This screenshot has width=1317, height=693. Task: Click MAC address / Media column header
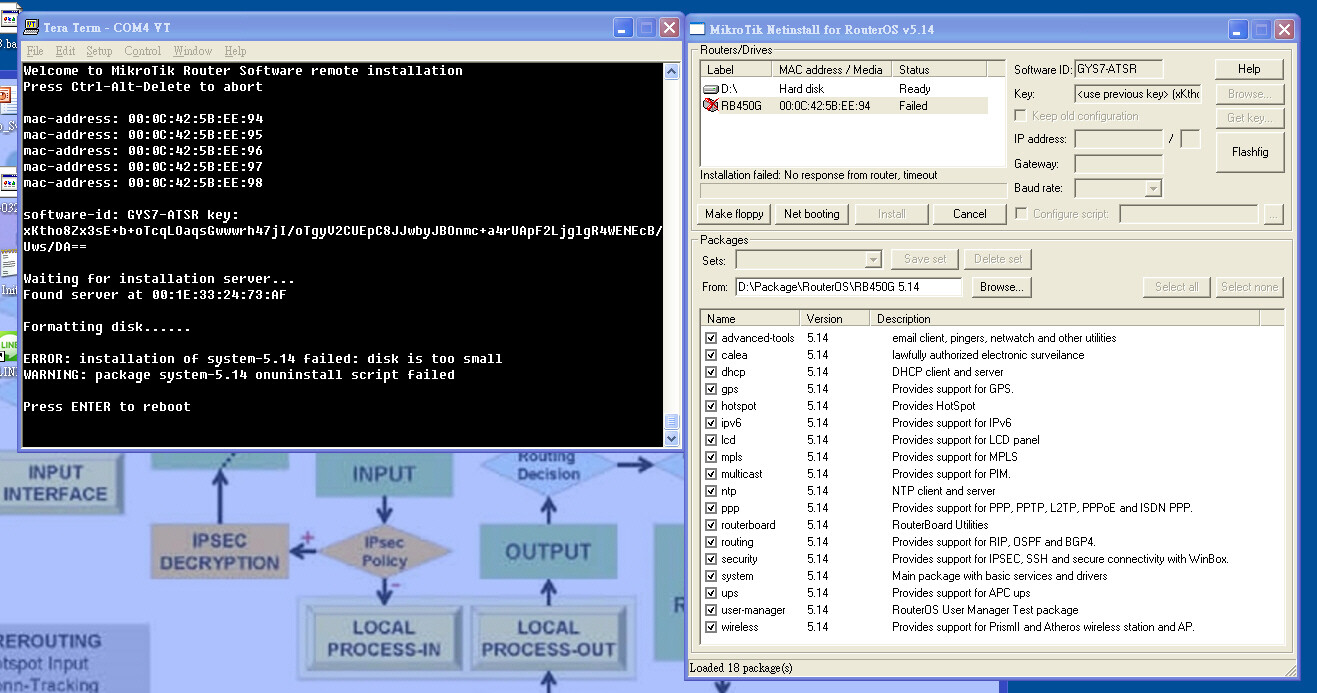point(831,70)
